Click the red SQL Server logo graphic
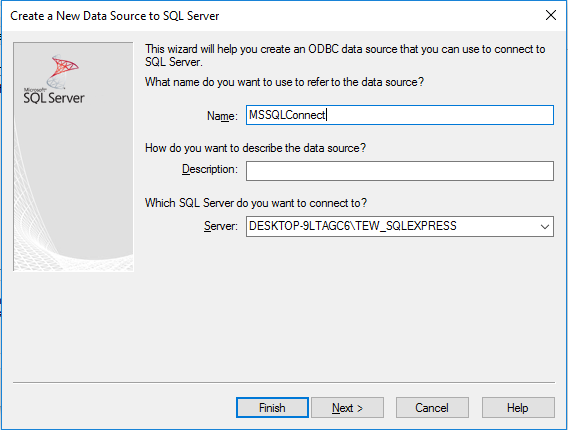Screen dimensions: 568x430 click(x=64, y=71)
